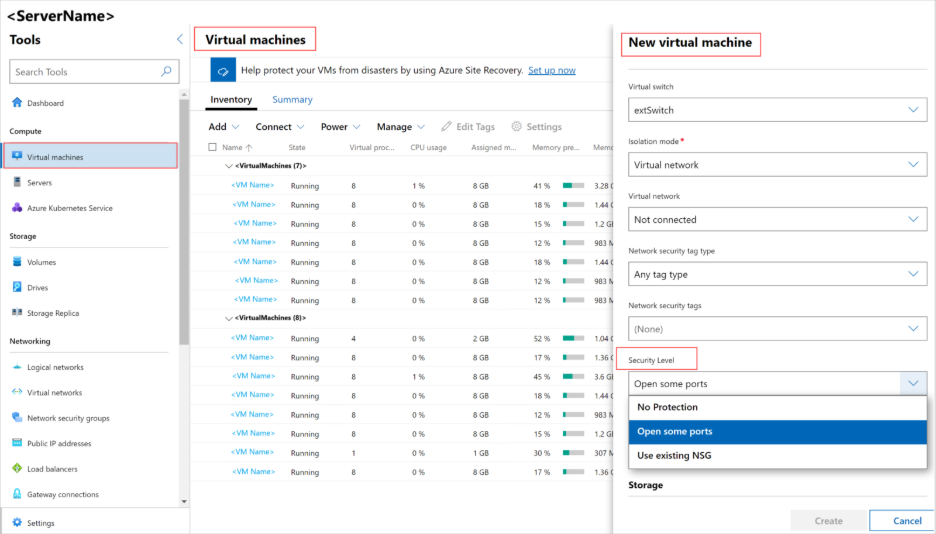Viewport: 936px width, 534px height.
Task: Click the Virtual machines monitor icon
Action: coord(17,156)
